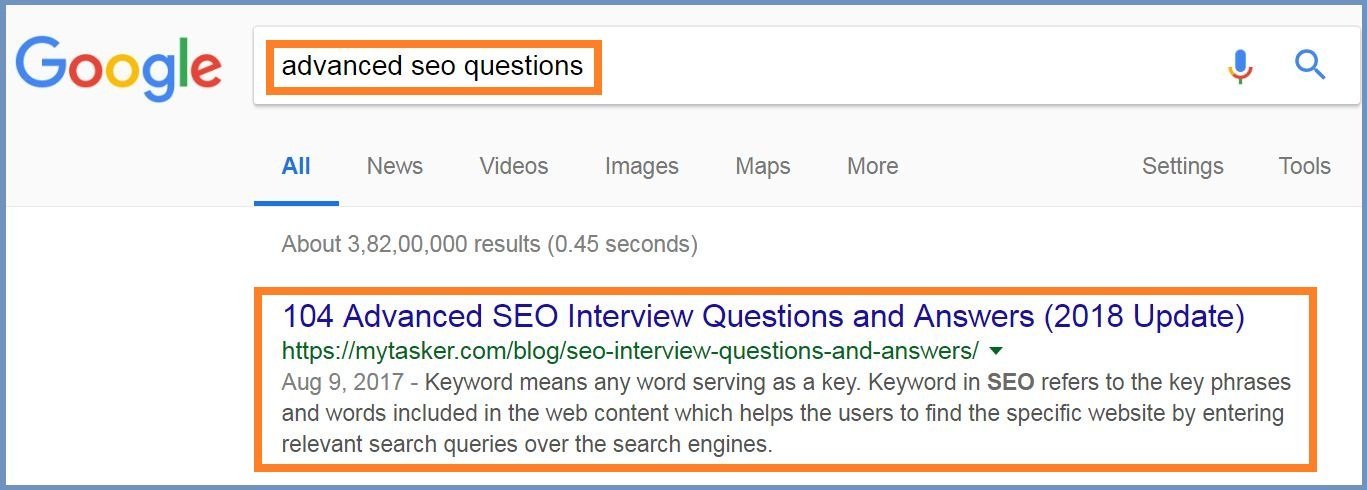The height and width of the screenshot is (490, 1367).
Task: Click the 'advanced seo questions' query text
Action: coord(432,67)
